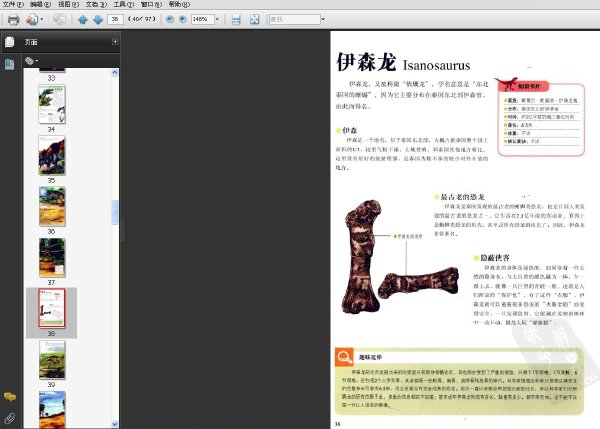The height and width of the screenshot is (429, 600).
Task: Click the create PDF icon
Action: click(x=32, y=19)
